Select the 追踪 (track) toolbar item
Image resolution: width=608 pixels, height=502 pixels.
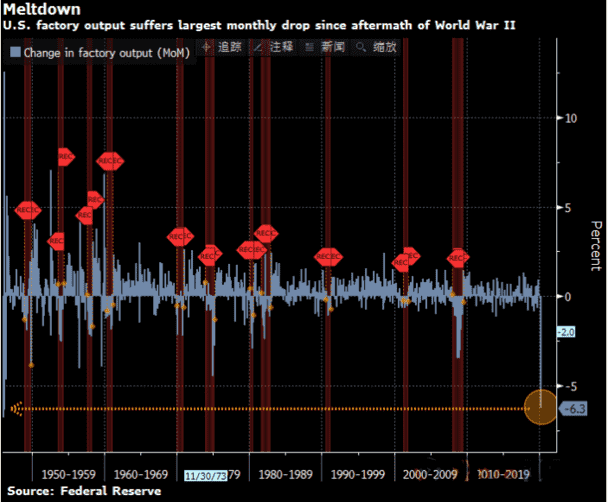229,47
